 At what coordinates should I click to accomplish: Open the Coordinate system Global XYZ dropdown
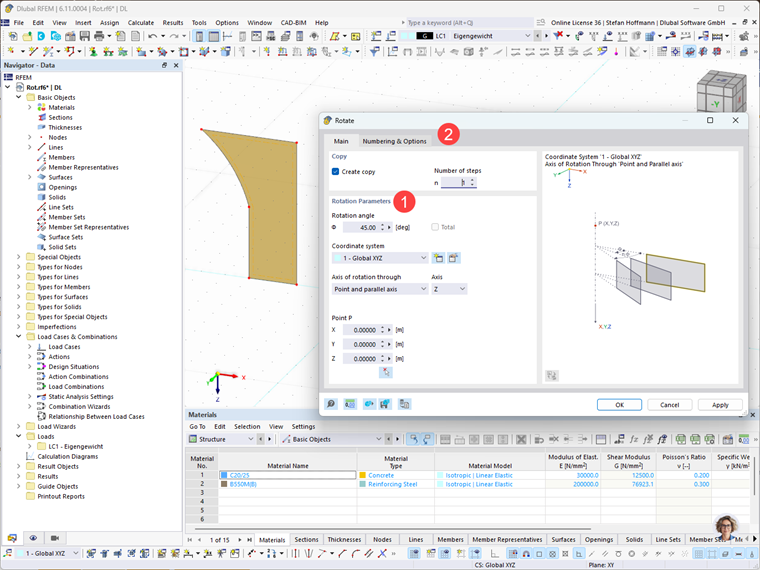(x=380, y=258)
